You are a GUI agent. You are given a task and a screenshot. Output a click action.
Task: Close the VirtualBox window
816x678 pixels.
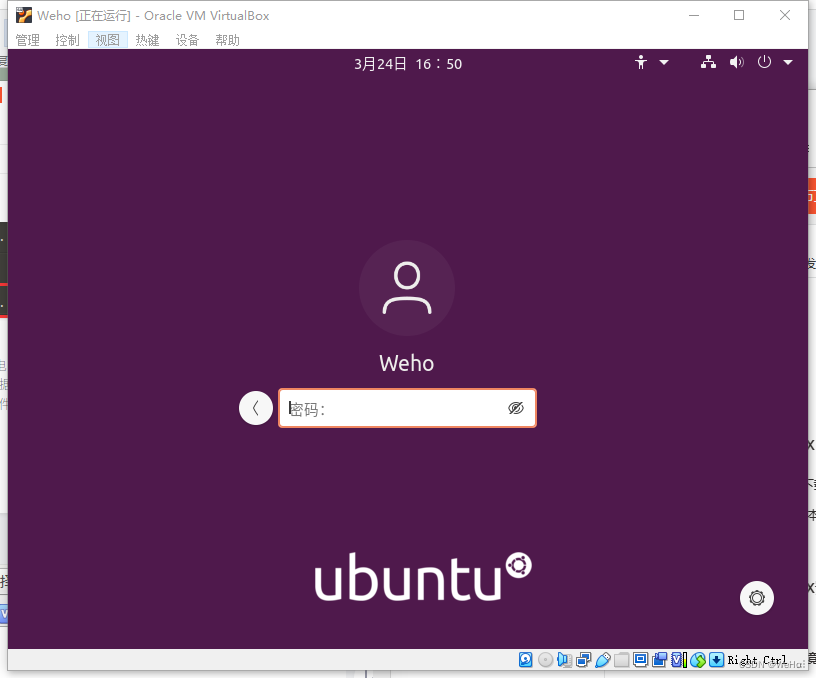click(785, 16)
